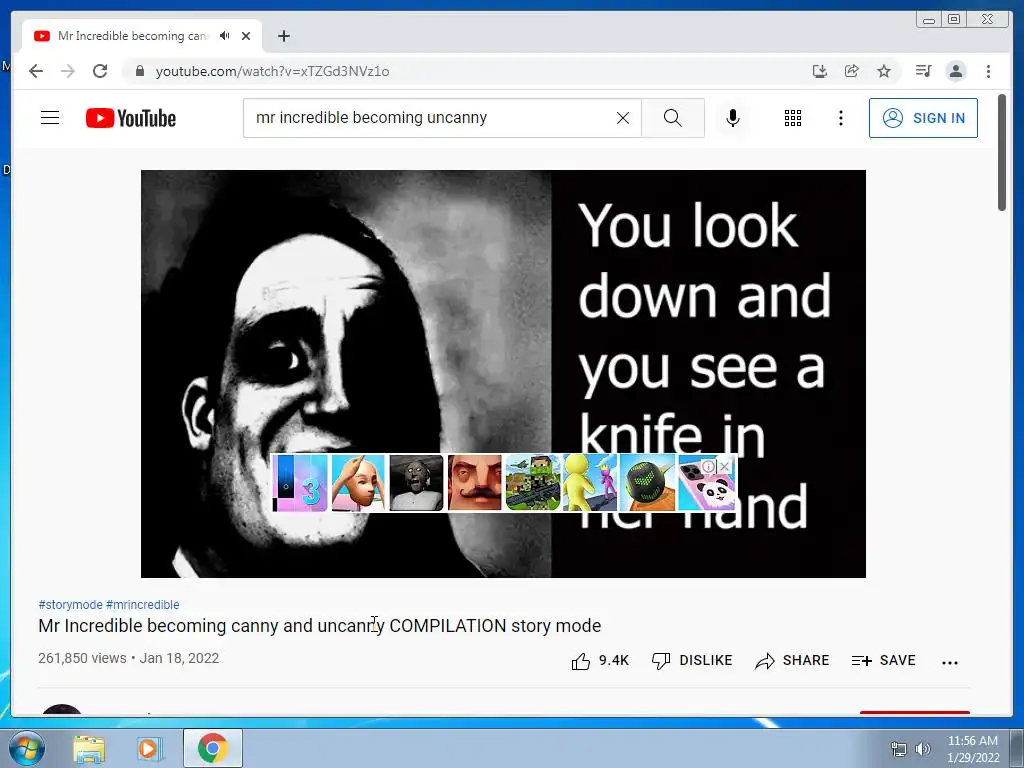Go back to the previous page

coord(36,71)
